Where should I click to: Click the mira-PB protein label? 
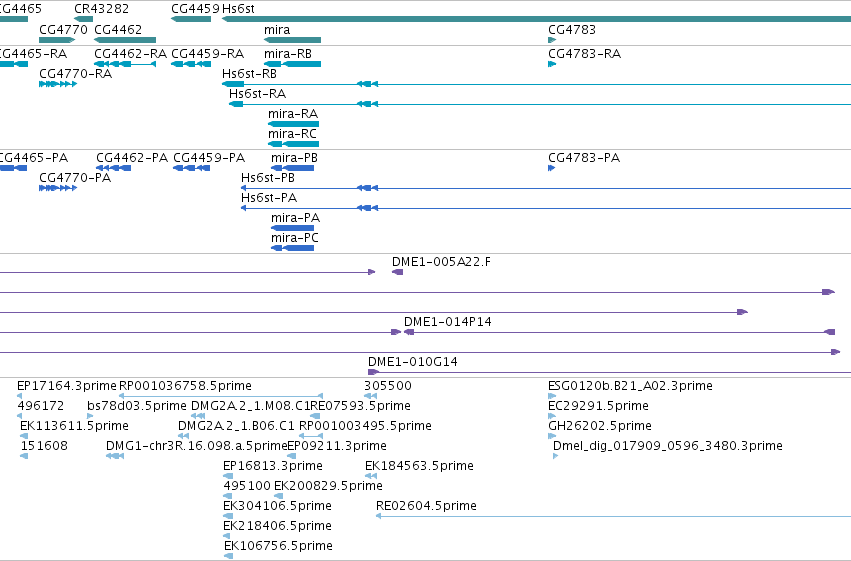point(294,157)
